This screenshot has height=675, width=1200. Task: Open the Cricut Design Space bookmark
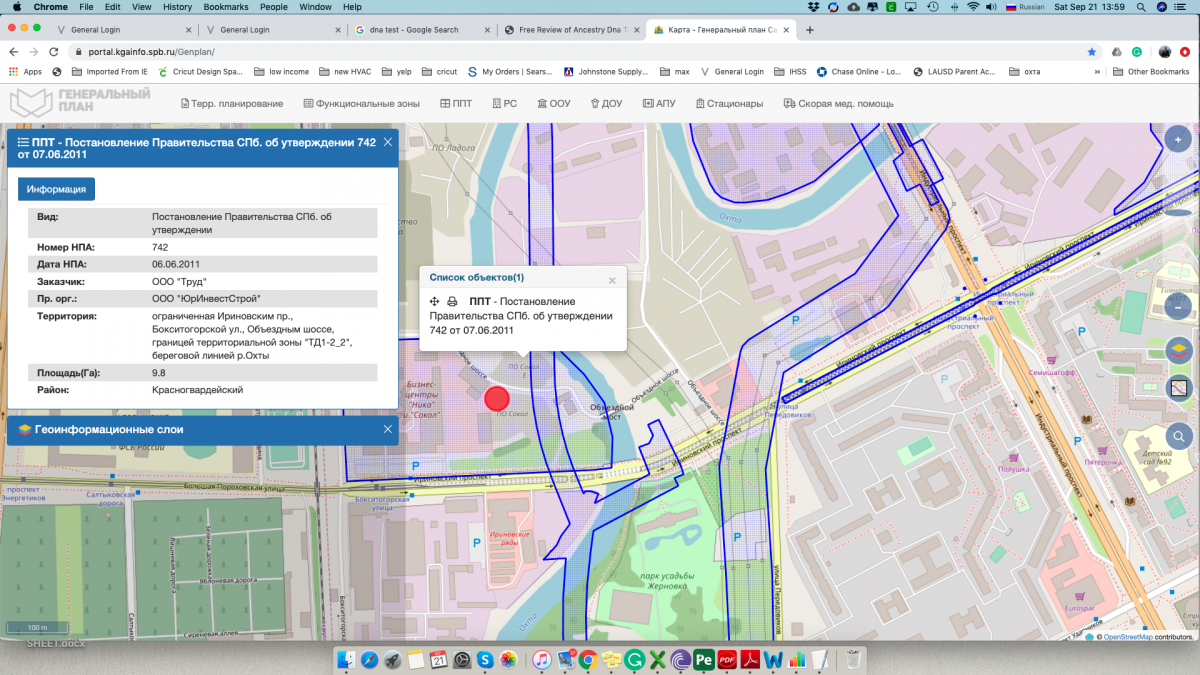(x=200, y=72)
